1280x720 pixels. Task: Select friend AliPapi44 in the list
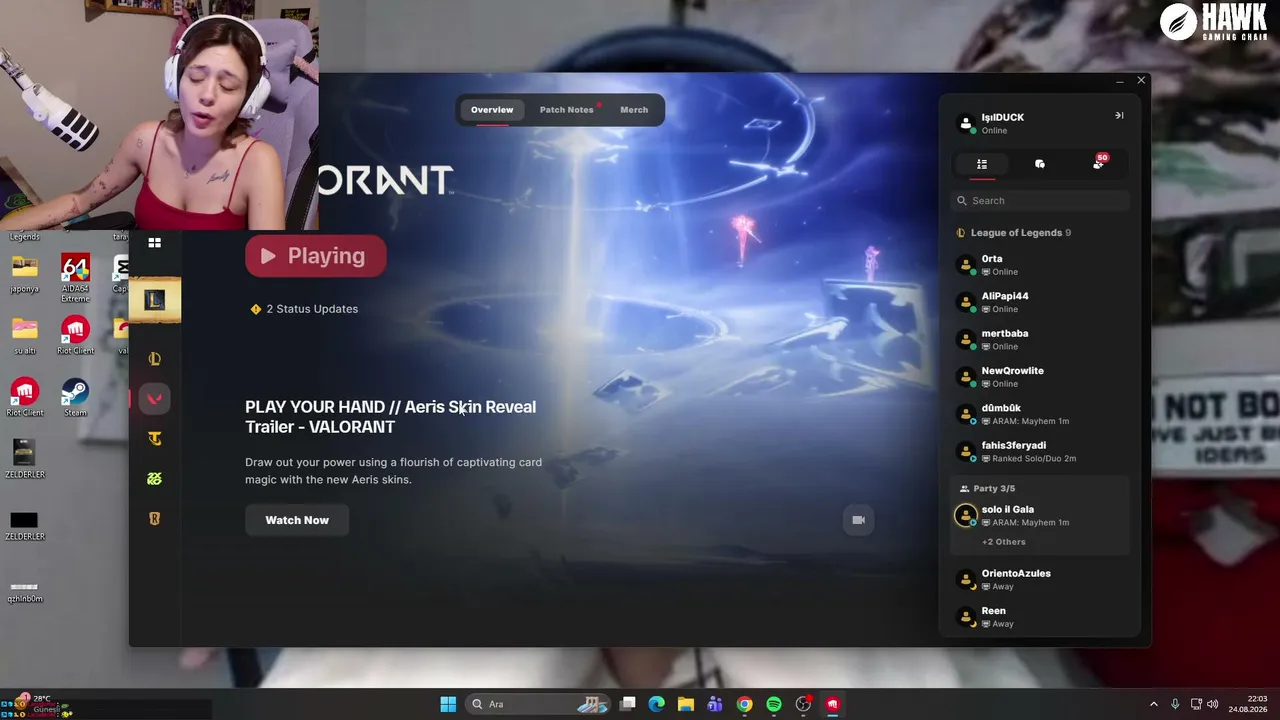click(1040, 302)
